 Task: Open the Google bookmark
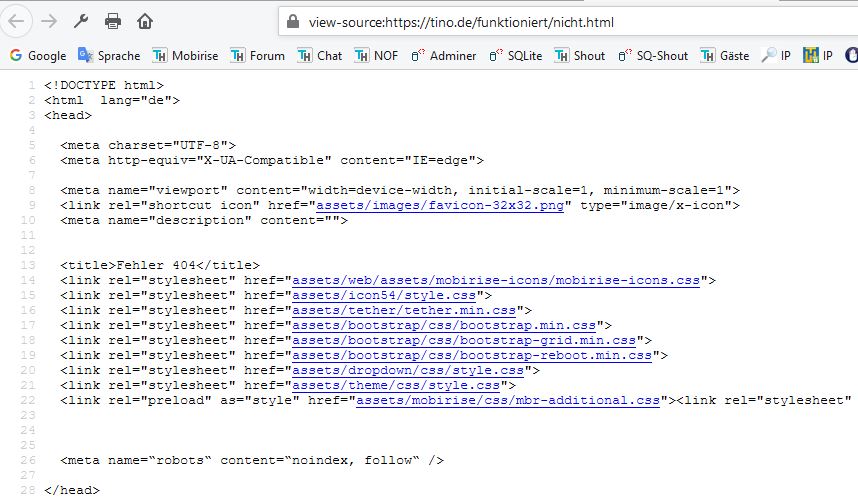(x=38, y=56)
